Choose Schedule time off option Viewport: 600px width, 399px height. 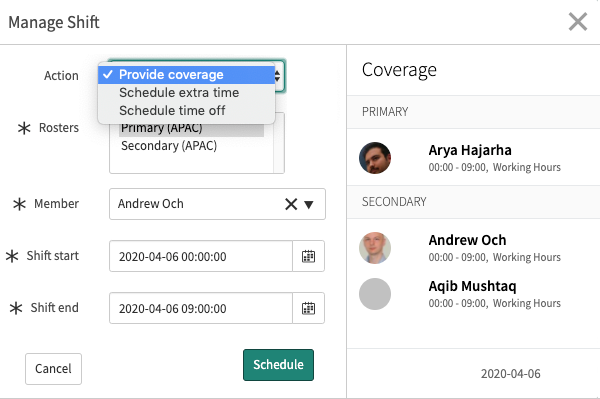pyautogui.click(x=186, y=111)
